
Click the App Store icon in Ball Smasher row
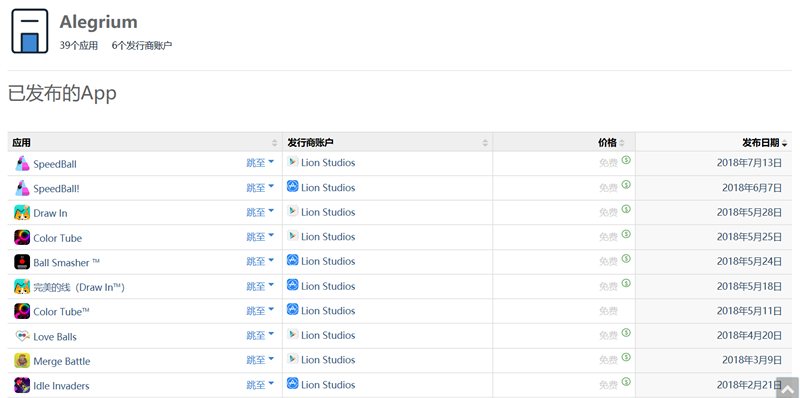coord(292,260)
